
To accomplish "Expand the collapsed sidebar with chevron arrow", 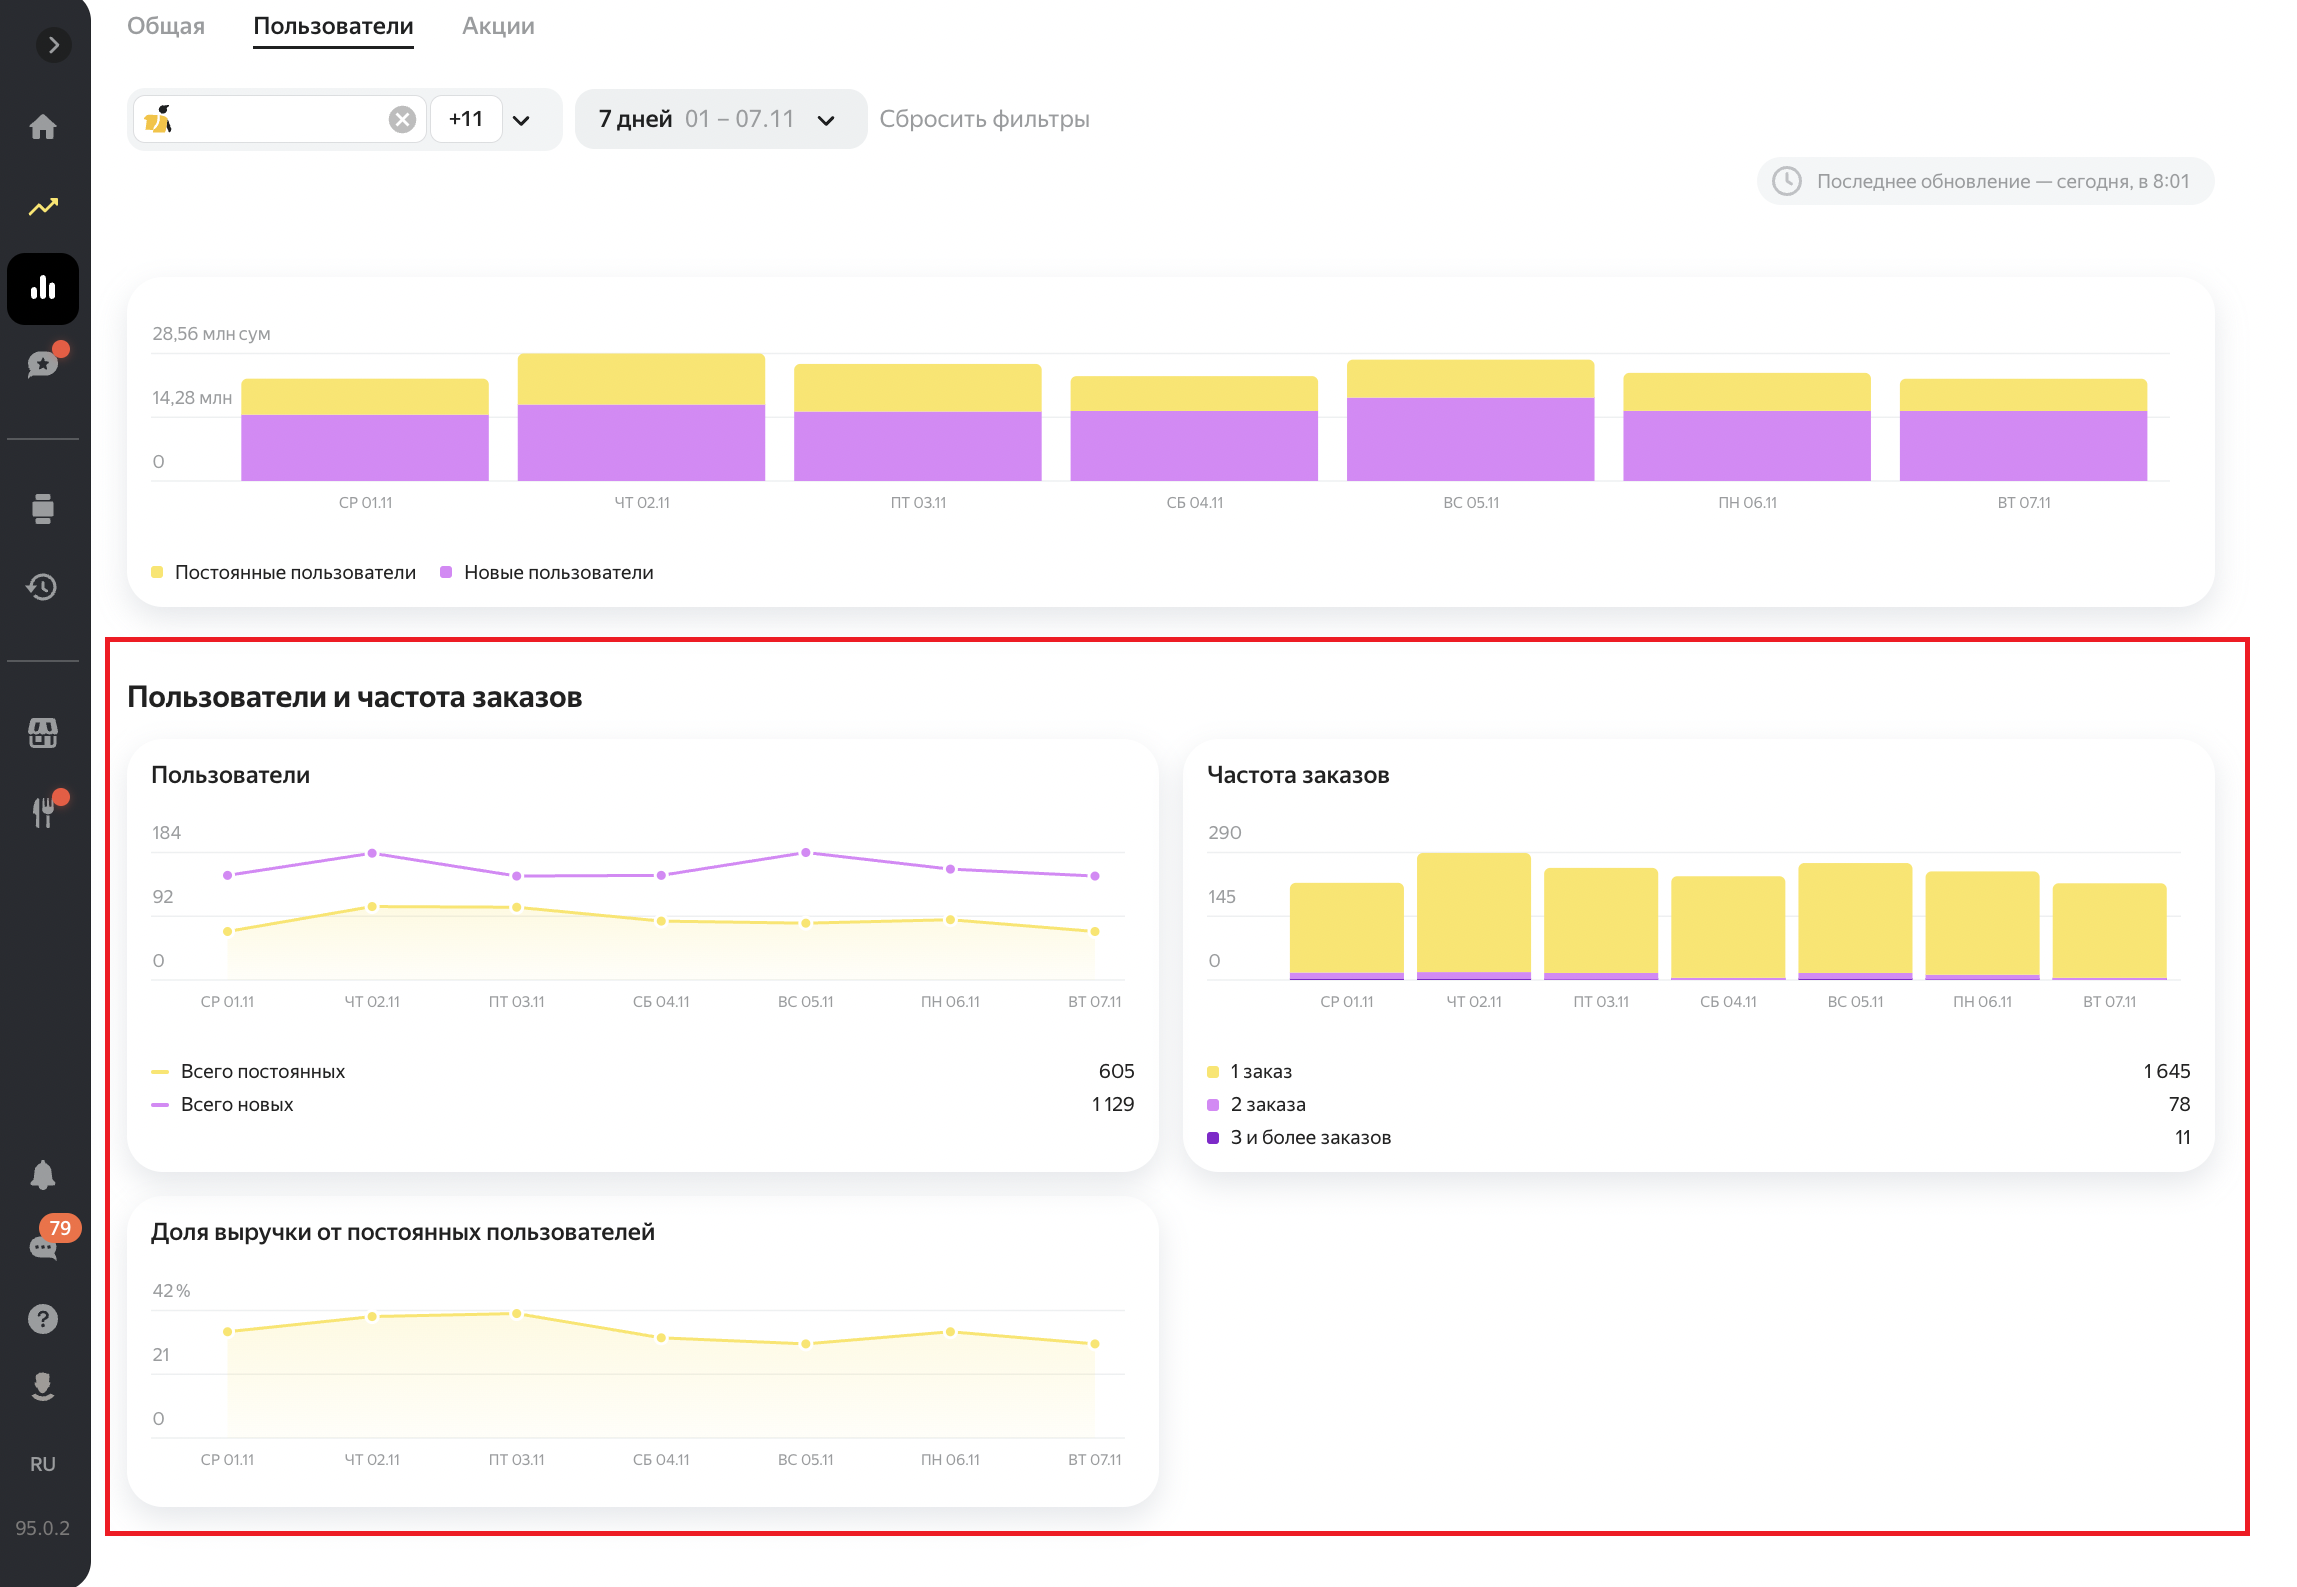I will tap(54, 45).
